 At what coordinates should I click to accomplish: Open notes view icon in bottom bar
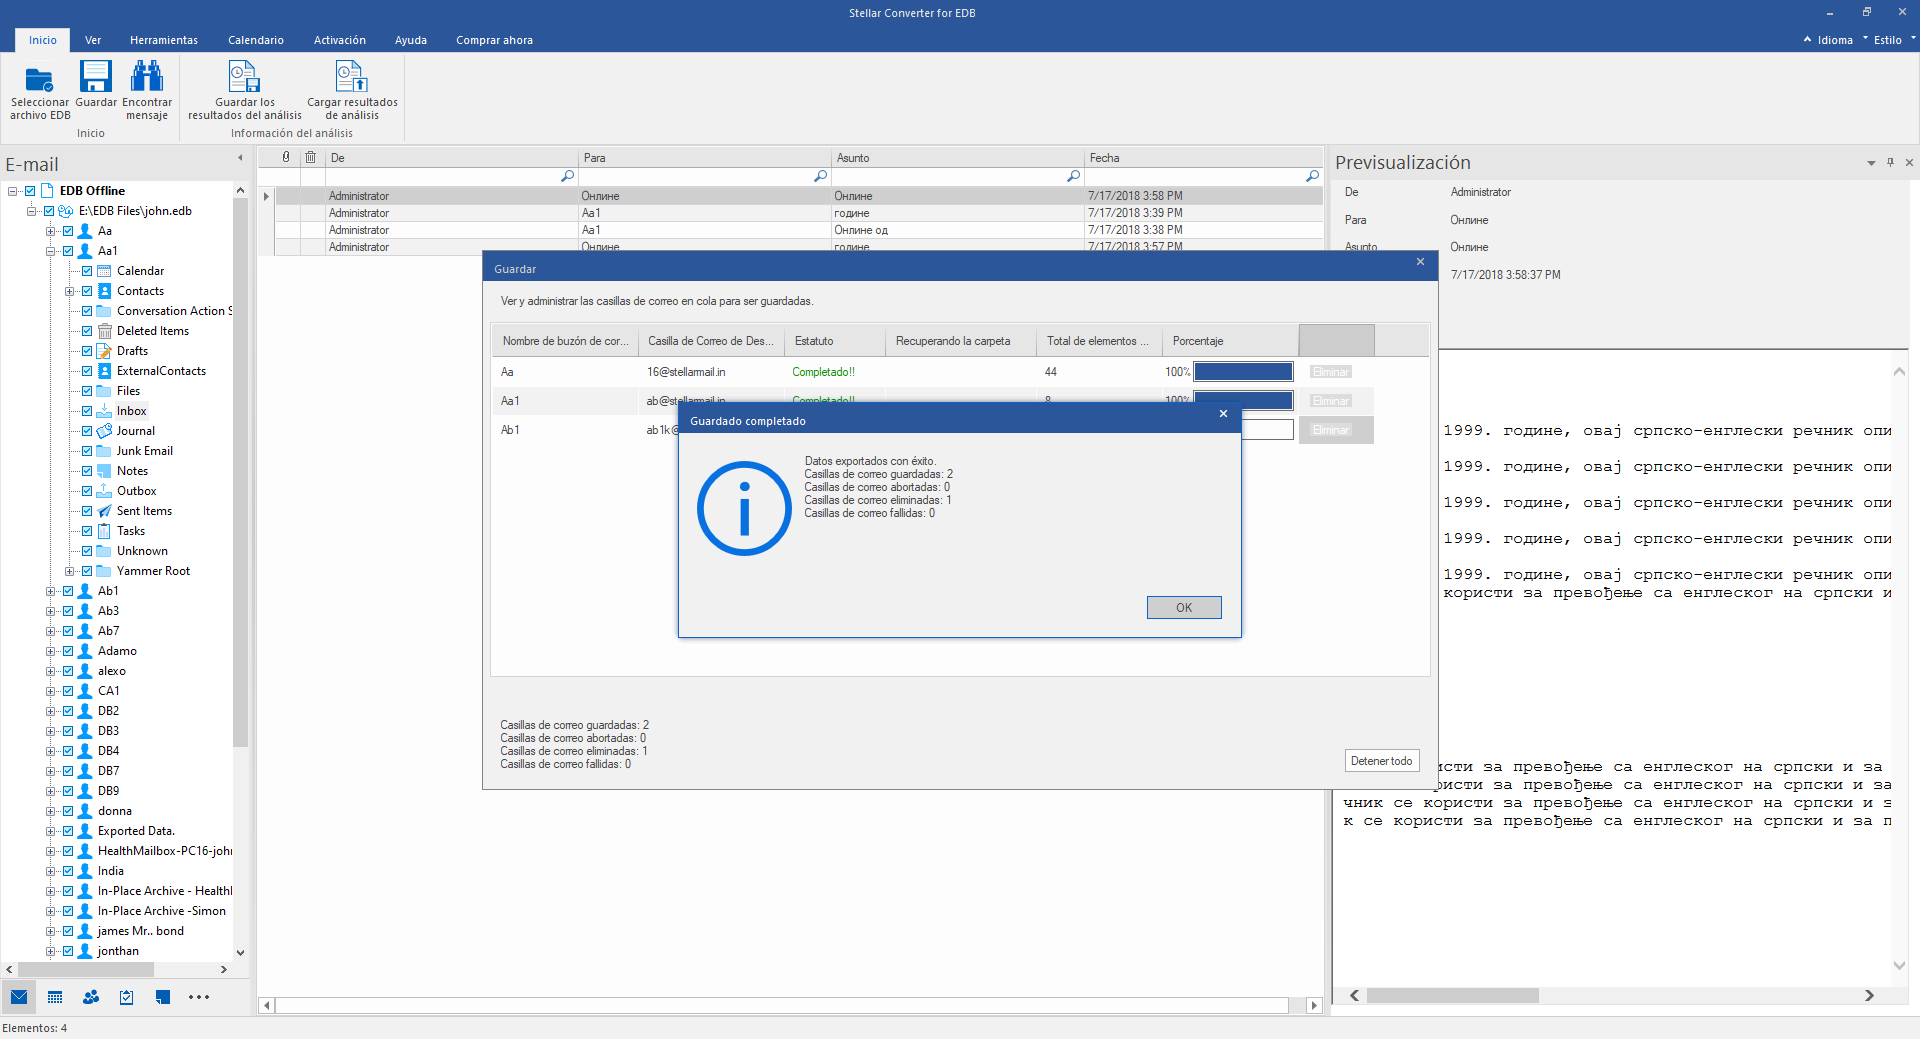pyautogui.click(x=163, y=997)
